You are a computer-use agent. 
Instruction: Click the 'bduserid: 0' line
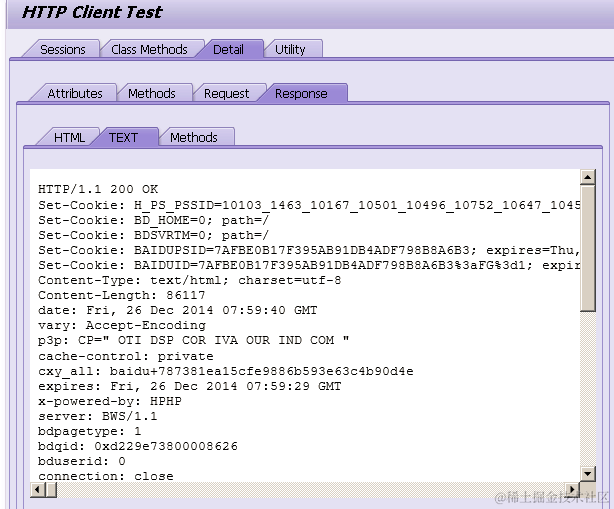coord(82,461)
